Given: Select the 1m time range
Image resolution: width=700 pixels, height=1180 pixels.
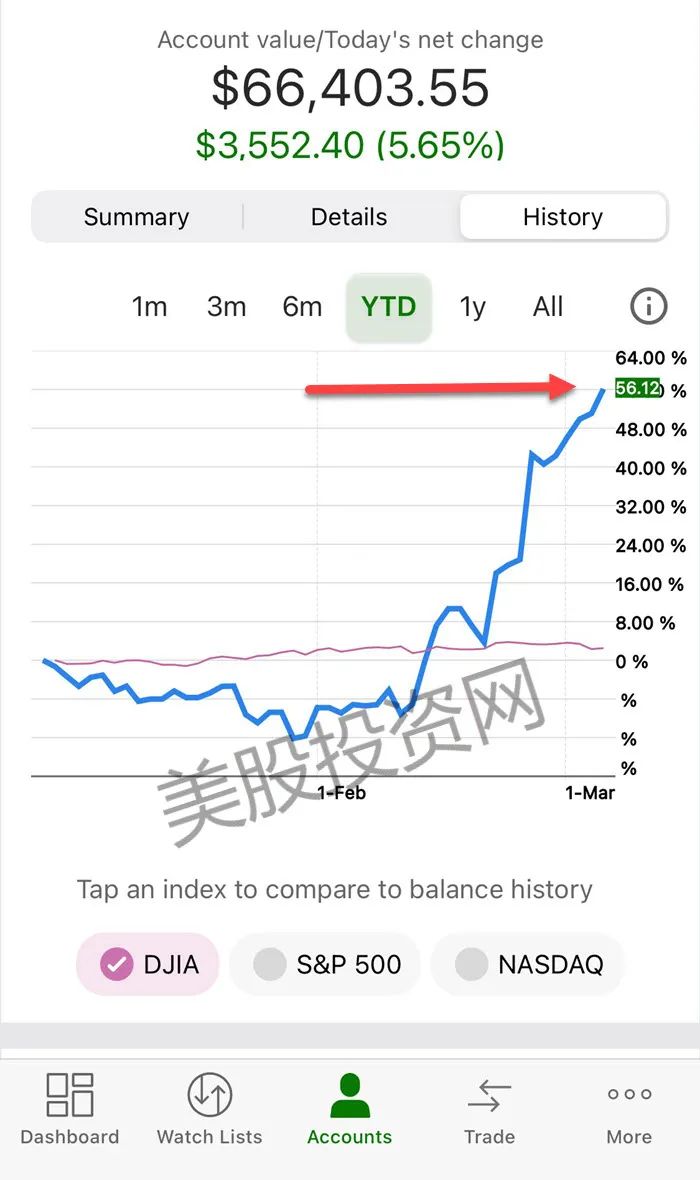Looking at the screenshot, I should tap(149, 307).
